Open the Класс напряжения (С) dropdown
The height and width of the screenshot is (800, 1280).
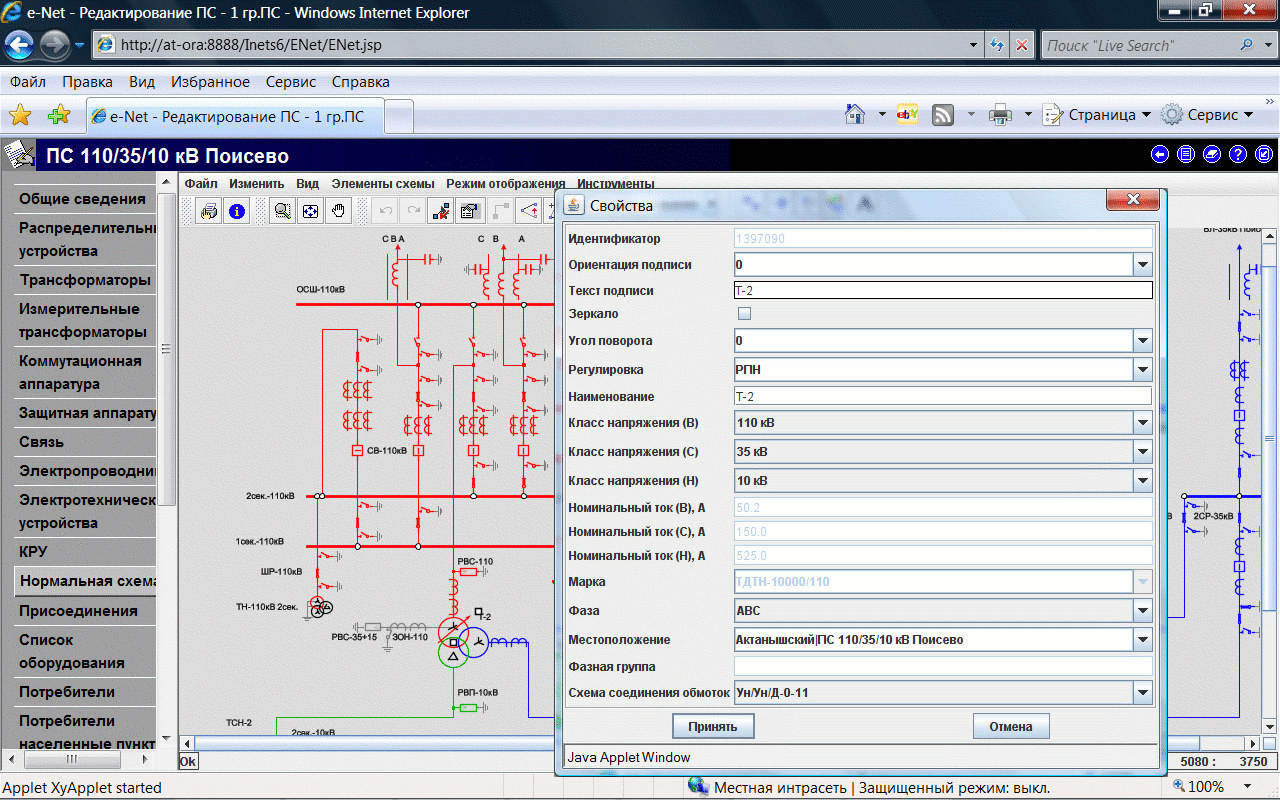[x=1143, y=452]
